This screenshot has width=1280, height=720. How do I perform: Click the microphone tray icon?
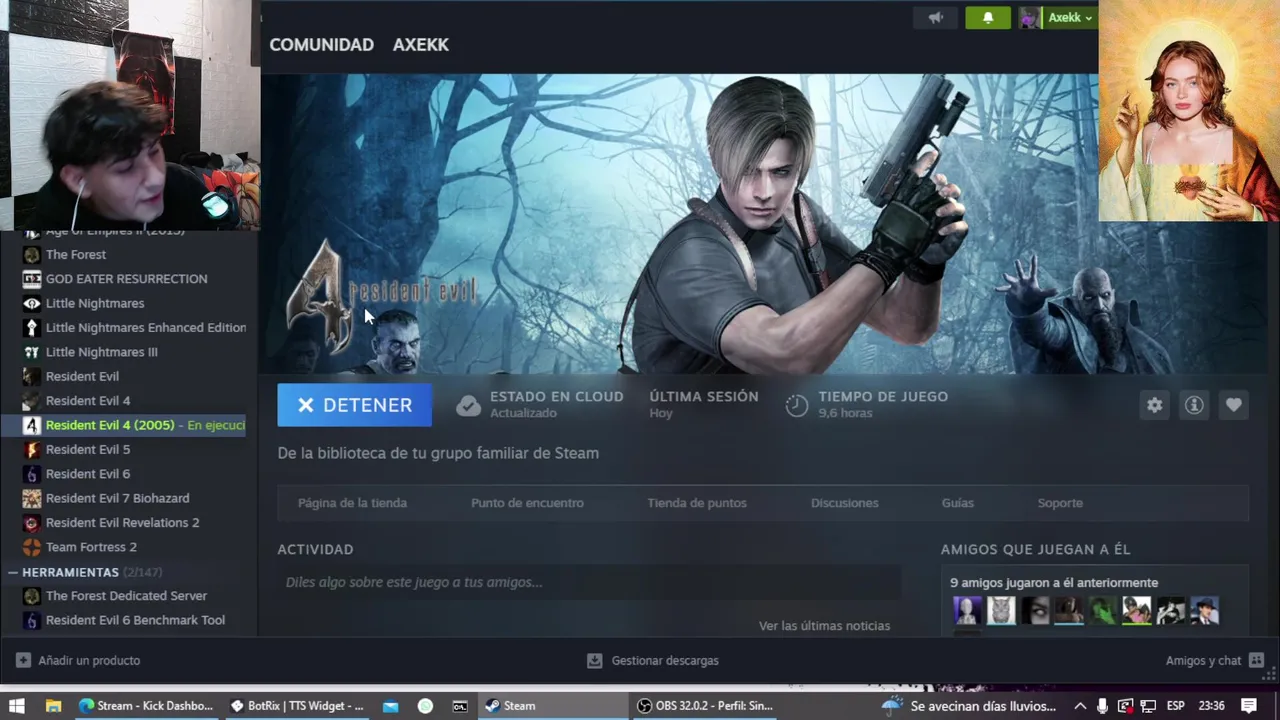(1102, 706)
